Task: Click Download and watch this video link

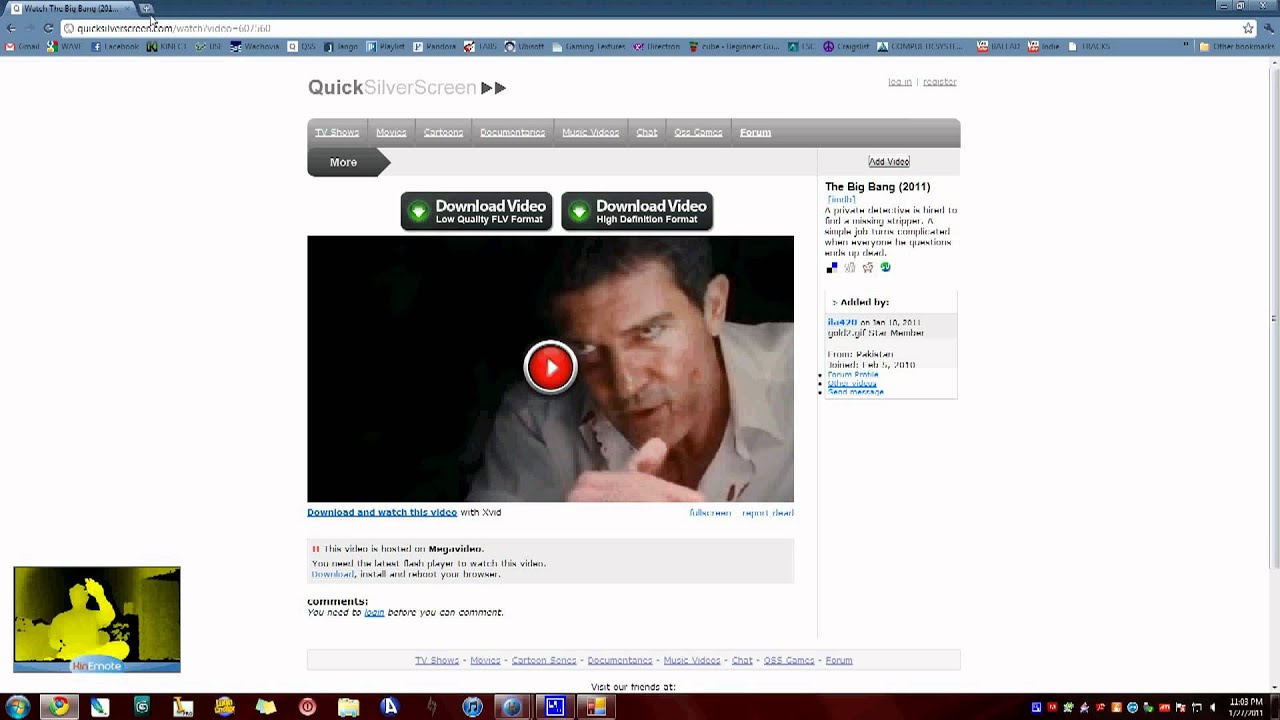Action: 382,512
